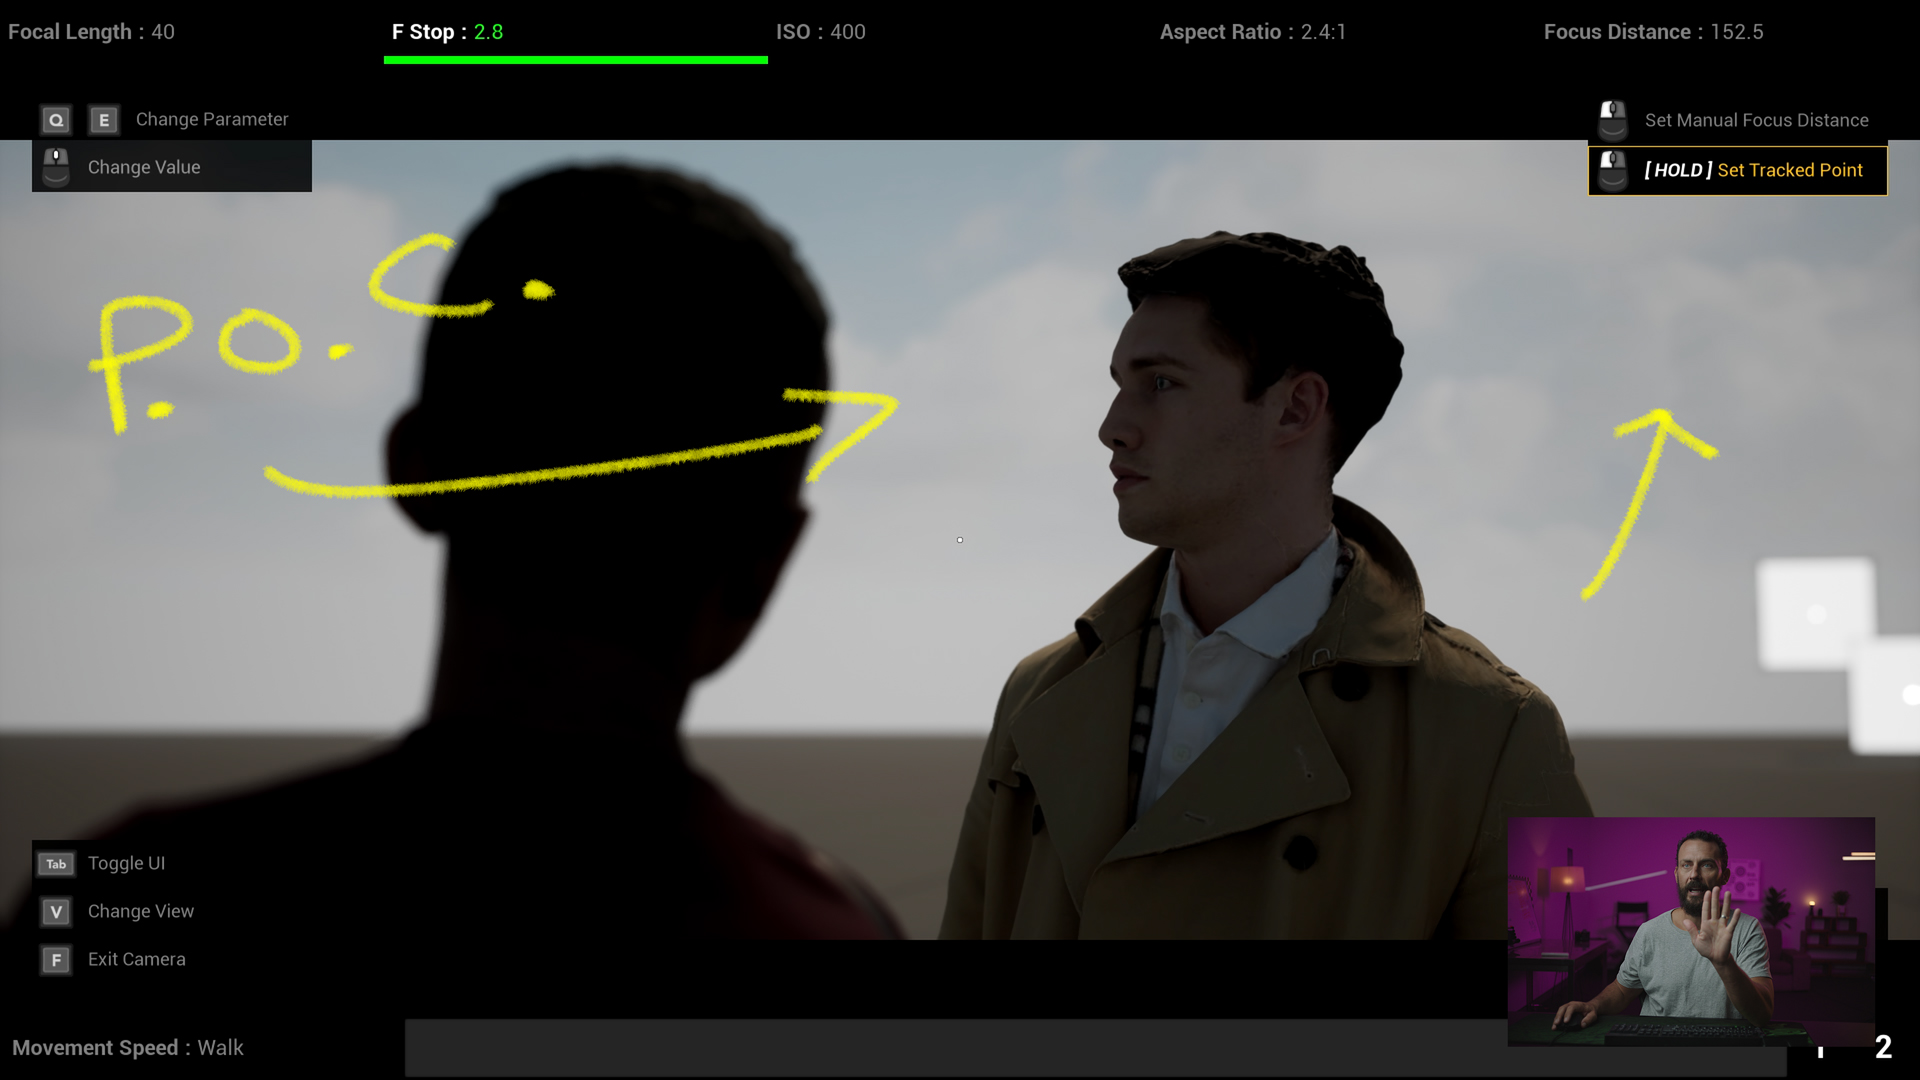Click the Tab key icon
The image size is (1920, 1080).
tap(56, 864)
